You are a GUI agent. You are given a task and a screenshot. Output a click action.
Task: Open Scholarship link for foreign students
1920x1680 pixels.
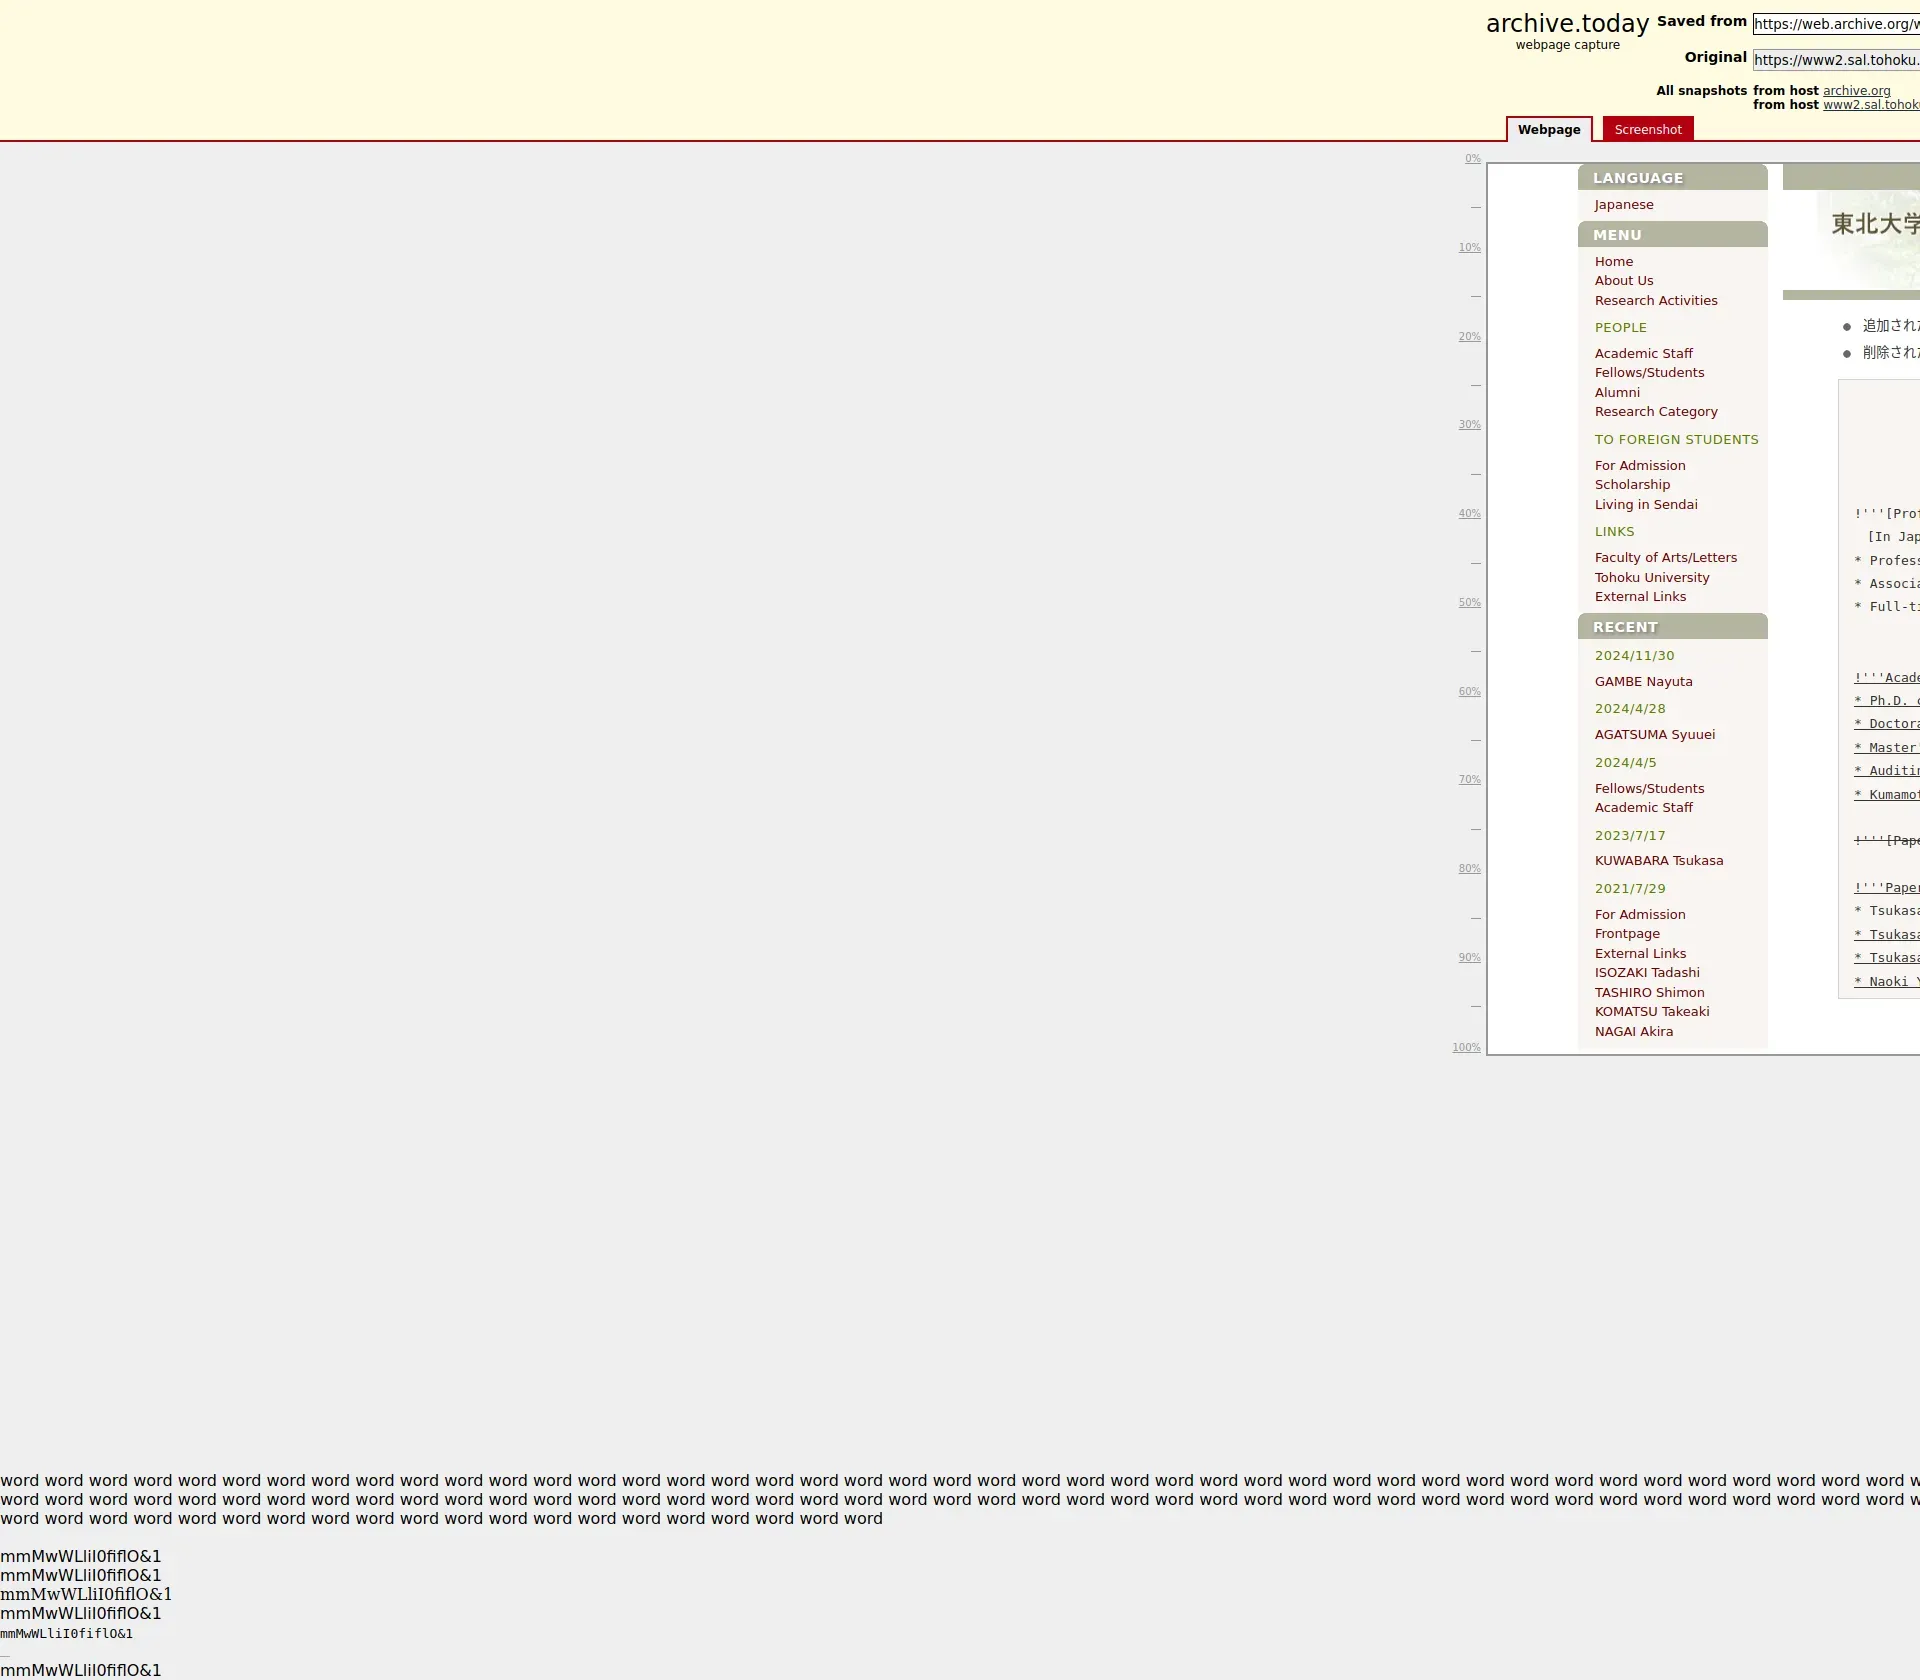1631,485
